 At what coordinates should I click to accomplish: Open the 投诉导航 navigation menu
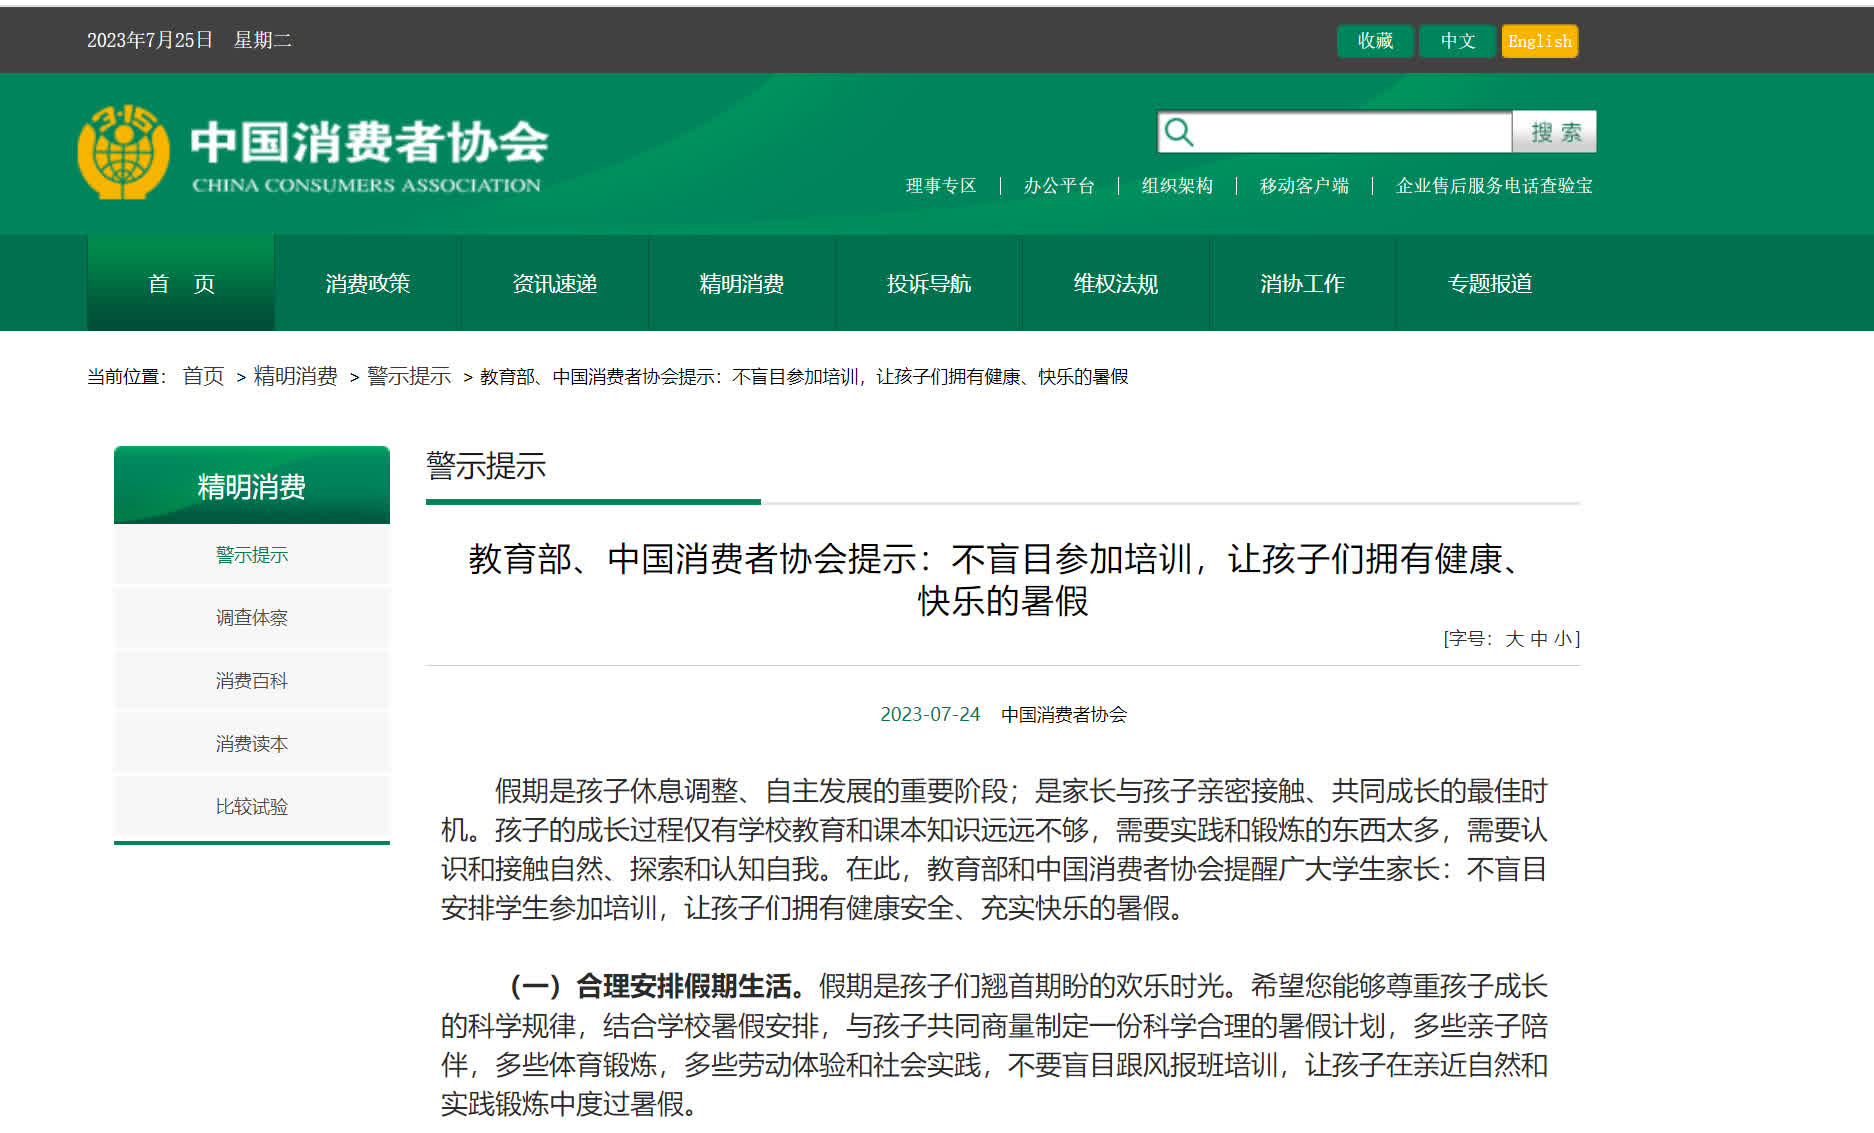928,284
